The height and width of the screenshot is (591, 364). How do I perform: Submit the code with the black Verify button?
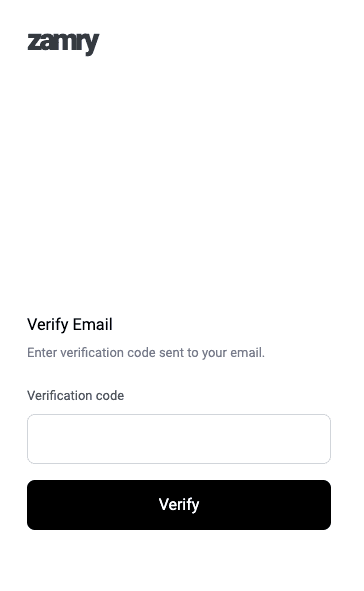click(179, 505)
